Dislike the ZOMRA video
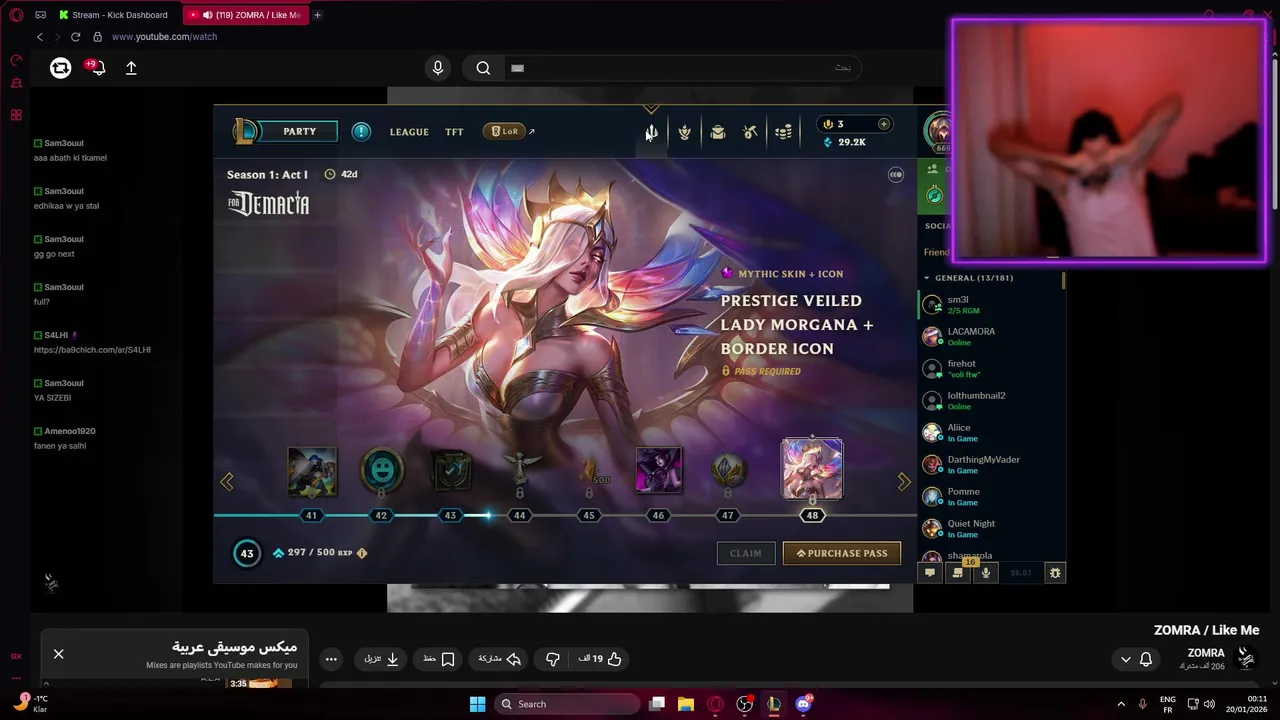Viewport: 1280px width, 720px height. tap(552, 659)
